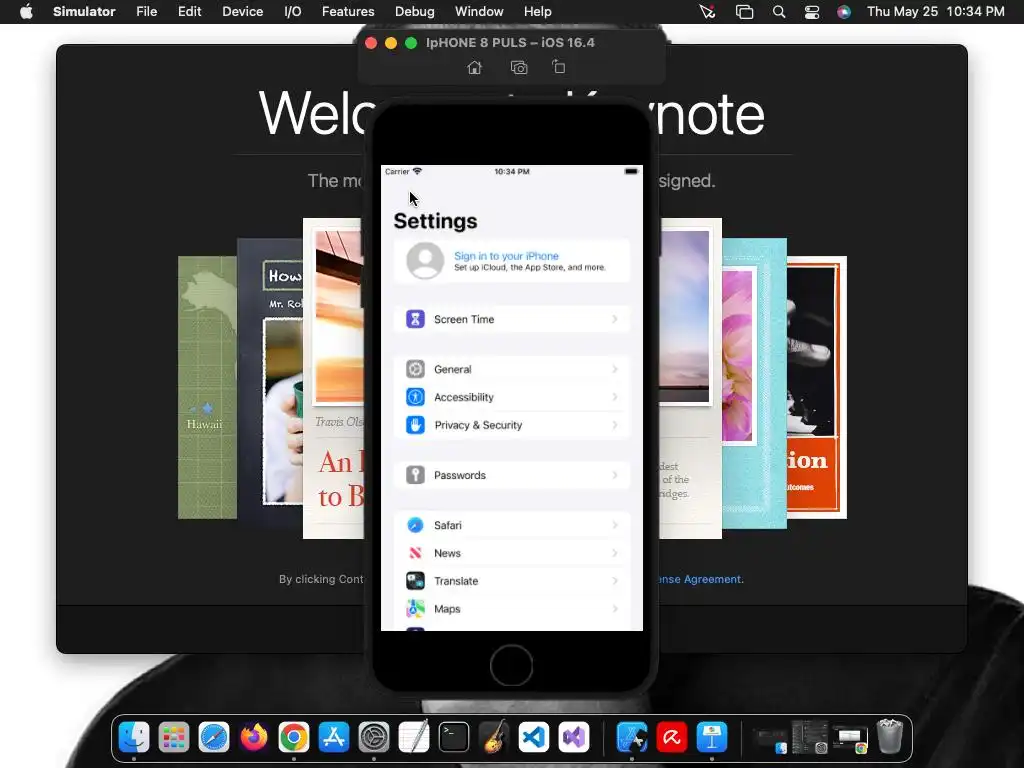Click the menu bar date and time
The height and width of the screenshot is (768, 1024).
click(x=936, y=12)
